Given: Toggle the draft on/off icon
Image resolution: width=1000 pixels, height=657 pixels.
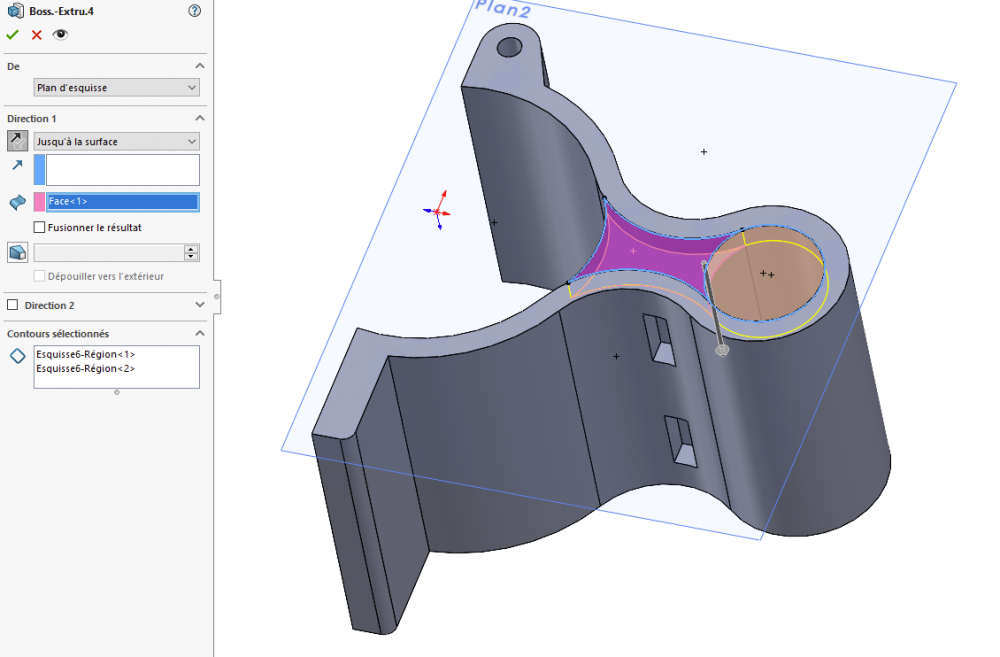Looking at the screenshot, I should pos(17,252).
